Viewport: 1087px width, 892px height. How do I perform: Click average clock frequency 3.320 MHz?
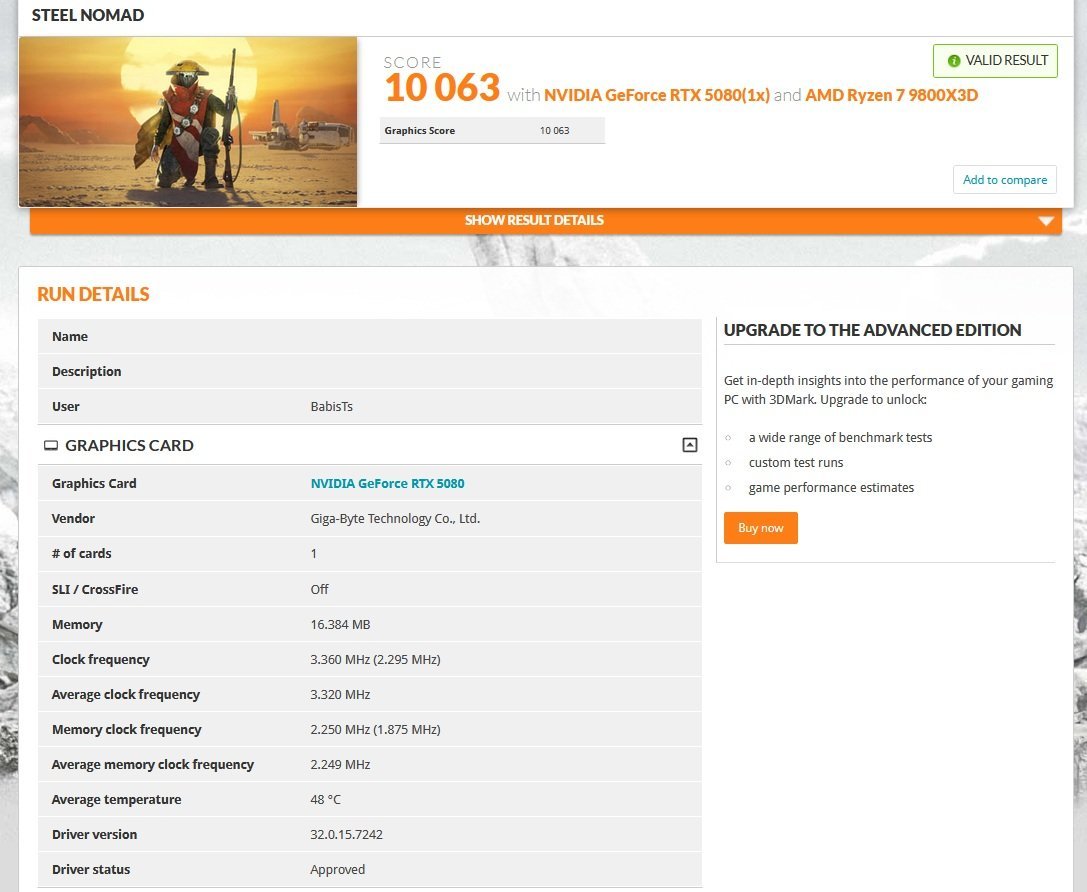[x=340, y=694]
